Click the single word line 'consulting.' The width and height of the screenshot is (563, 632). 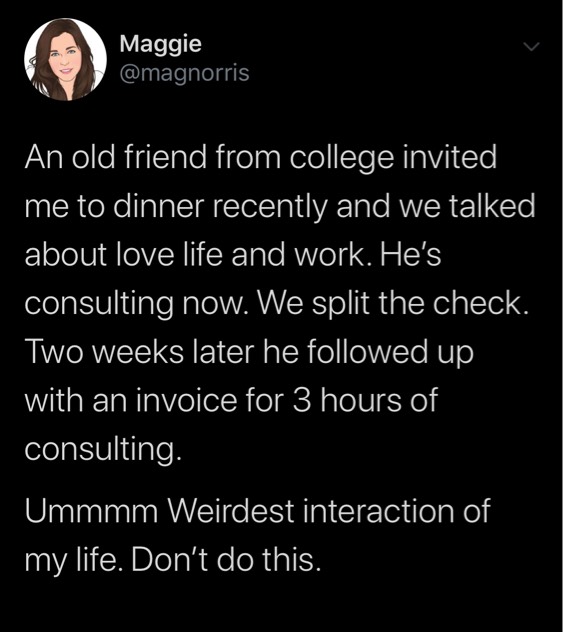click(x=103, y=450)
